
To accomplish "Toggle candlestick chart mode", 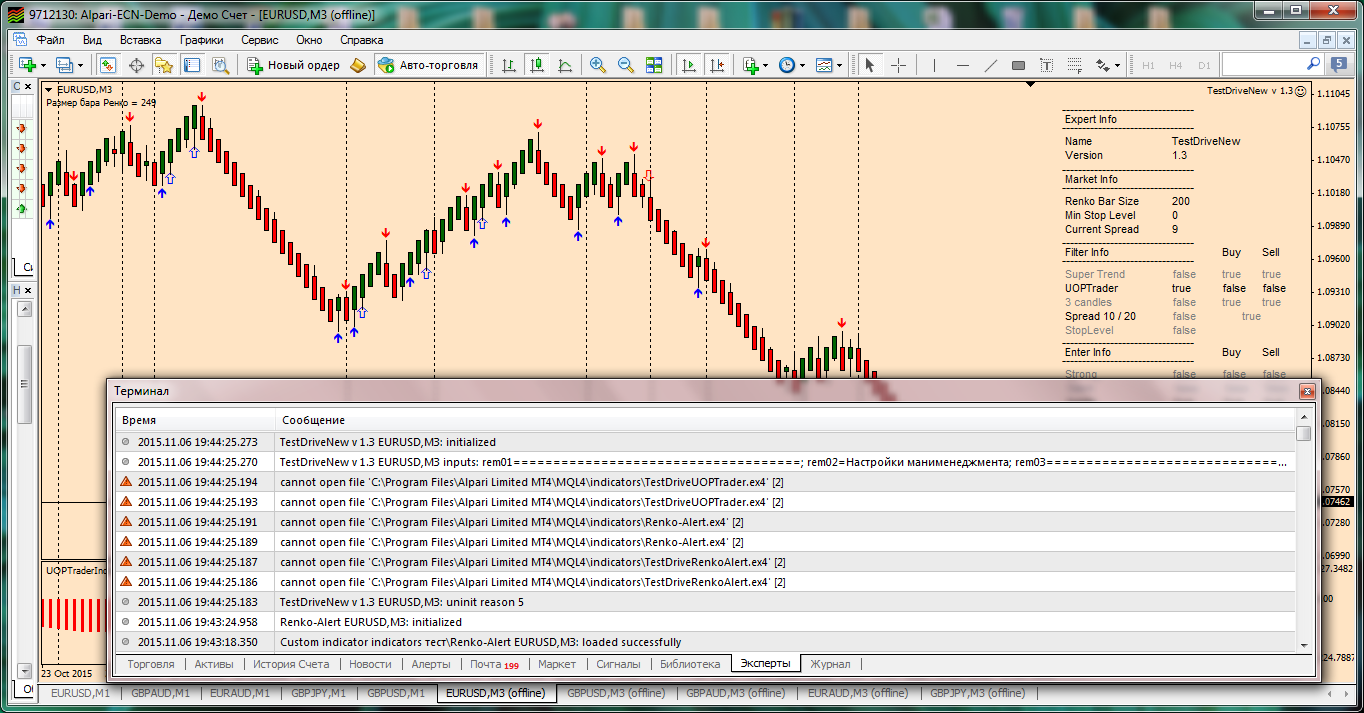I will pos(537,65).
